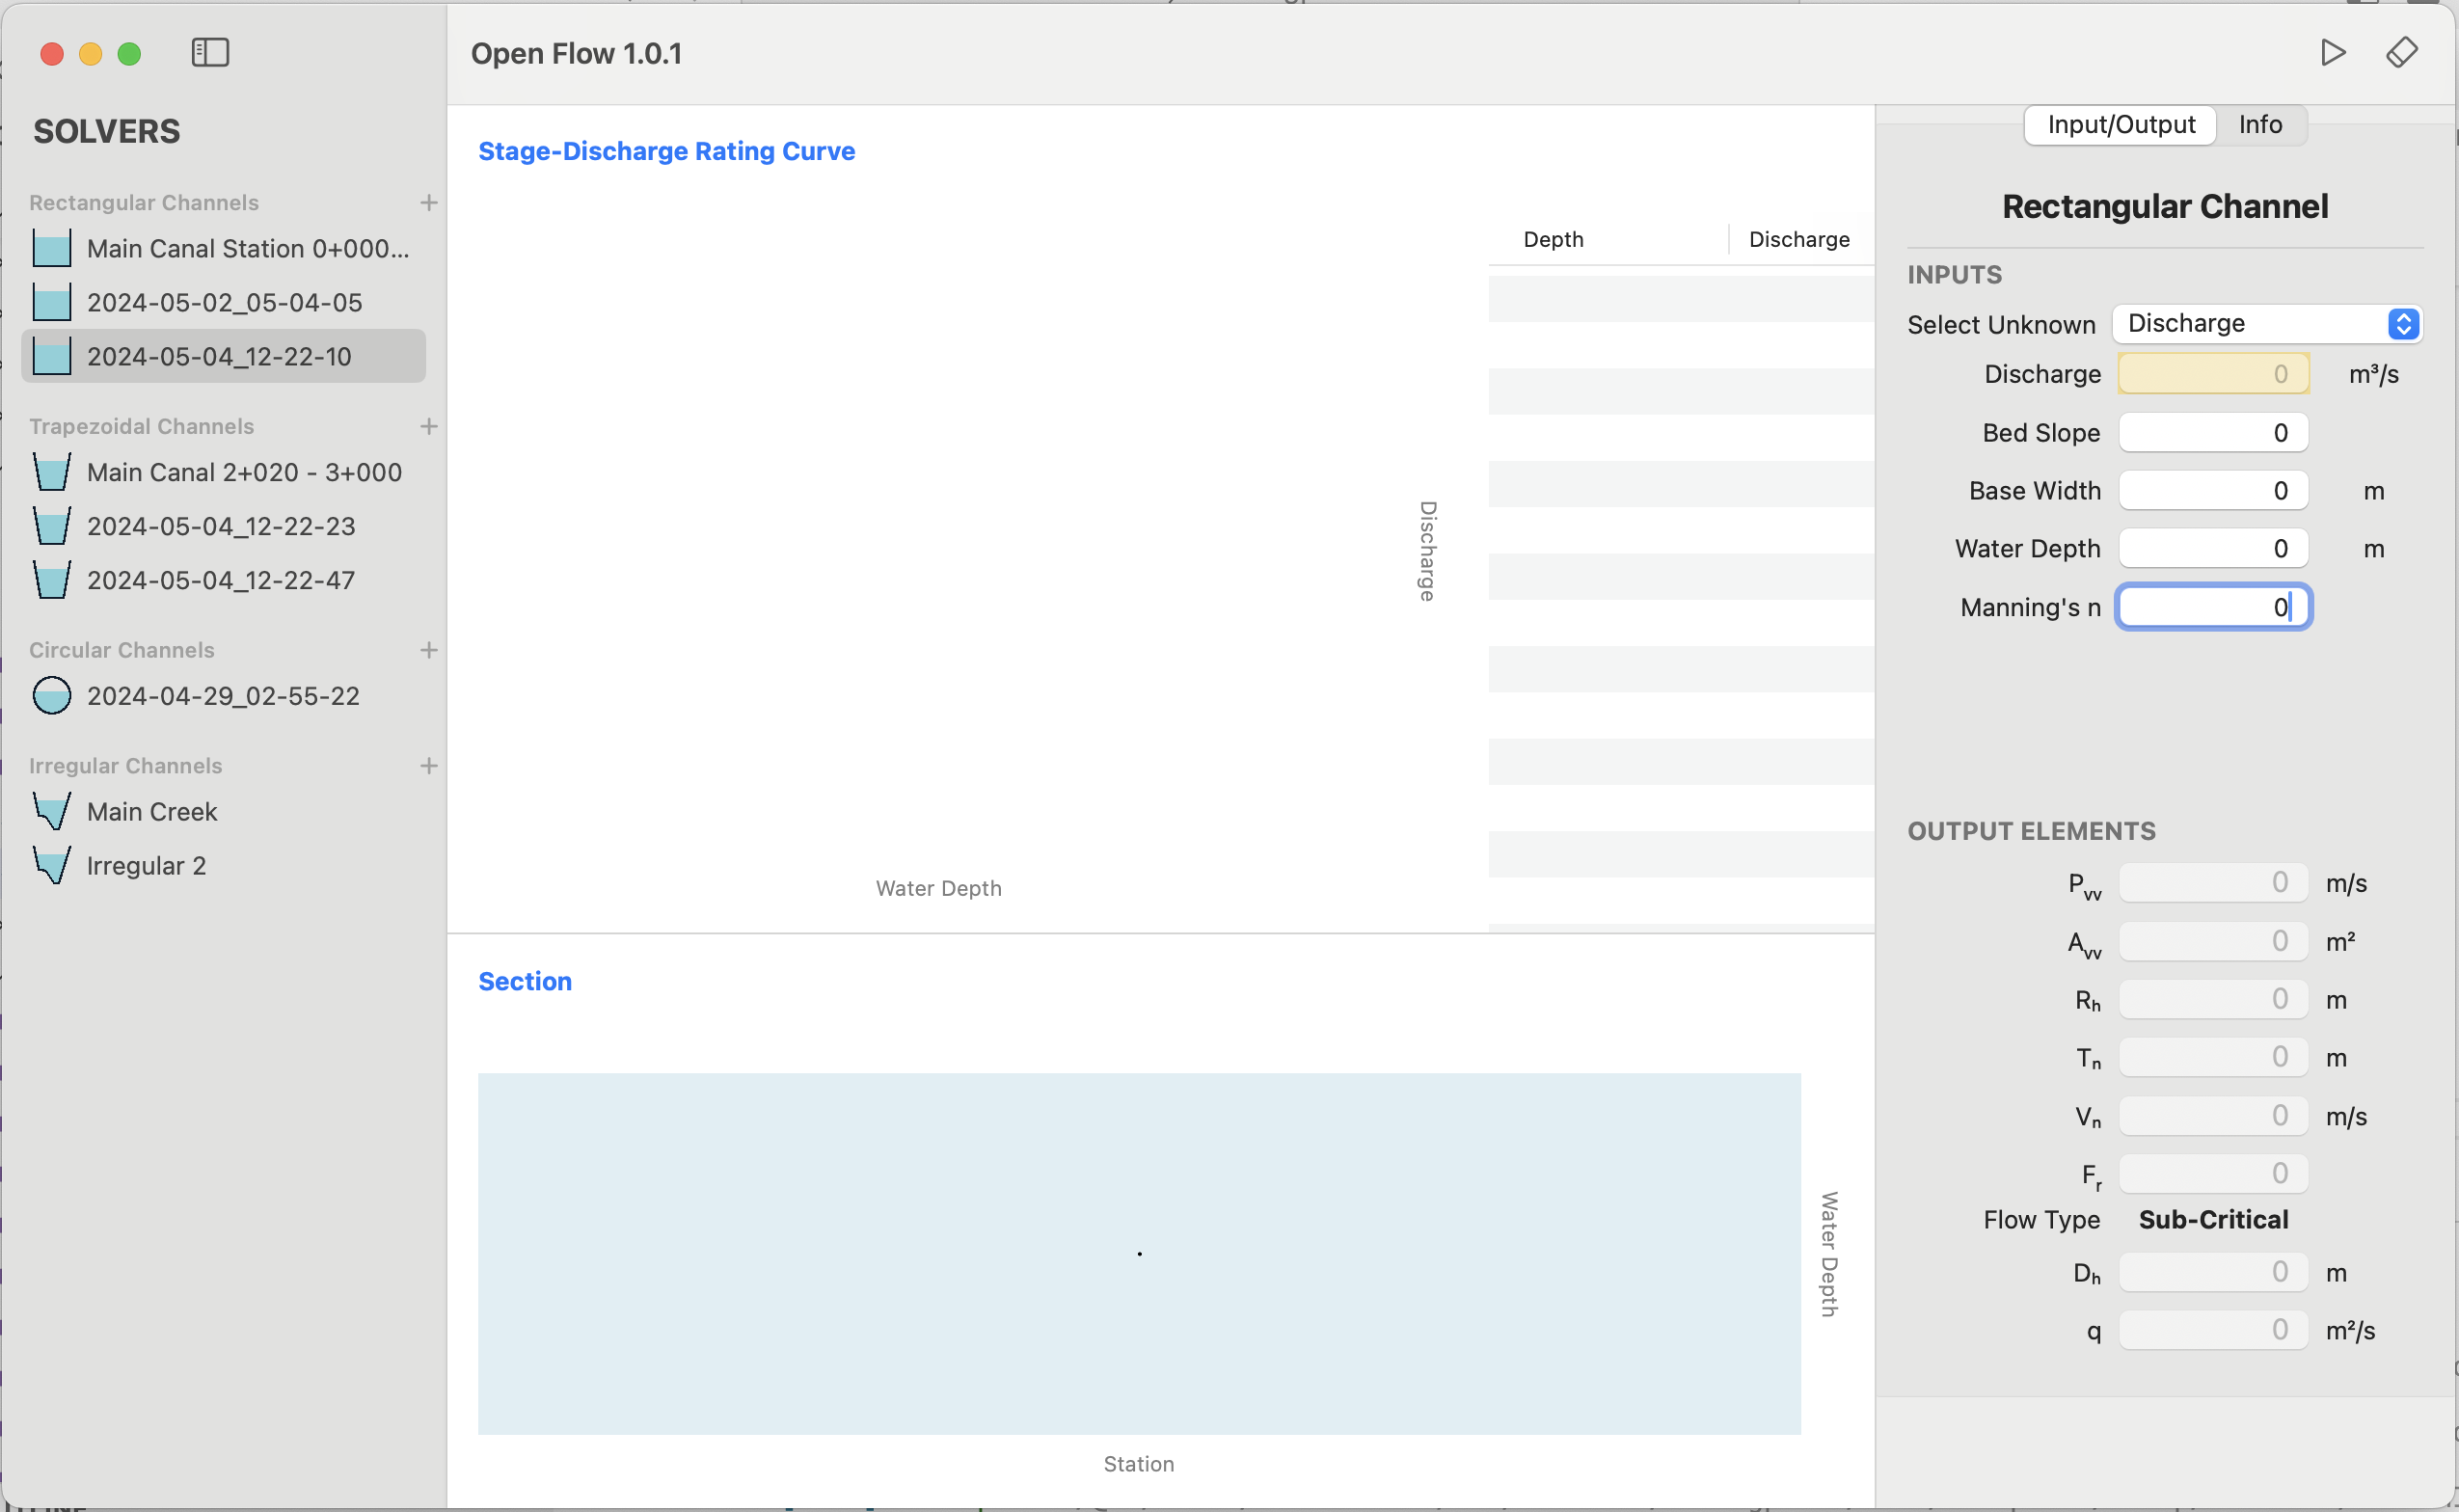
Task: Toggle the sidebar panel icon
Action: pos(210,52)
